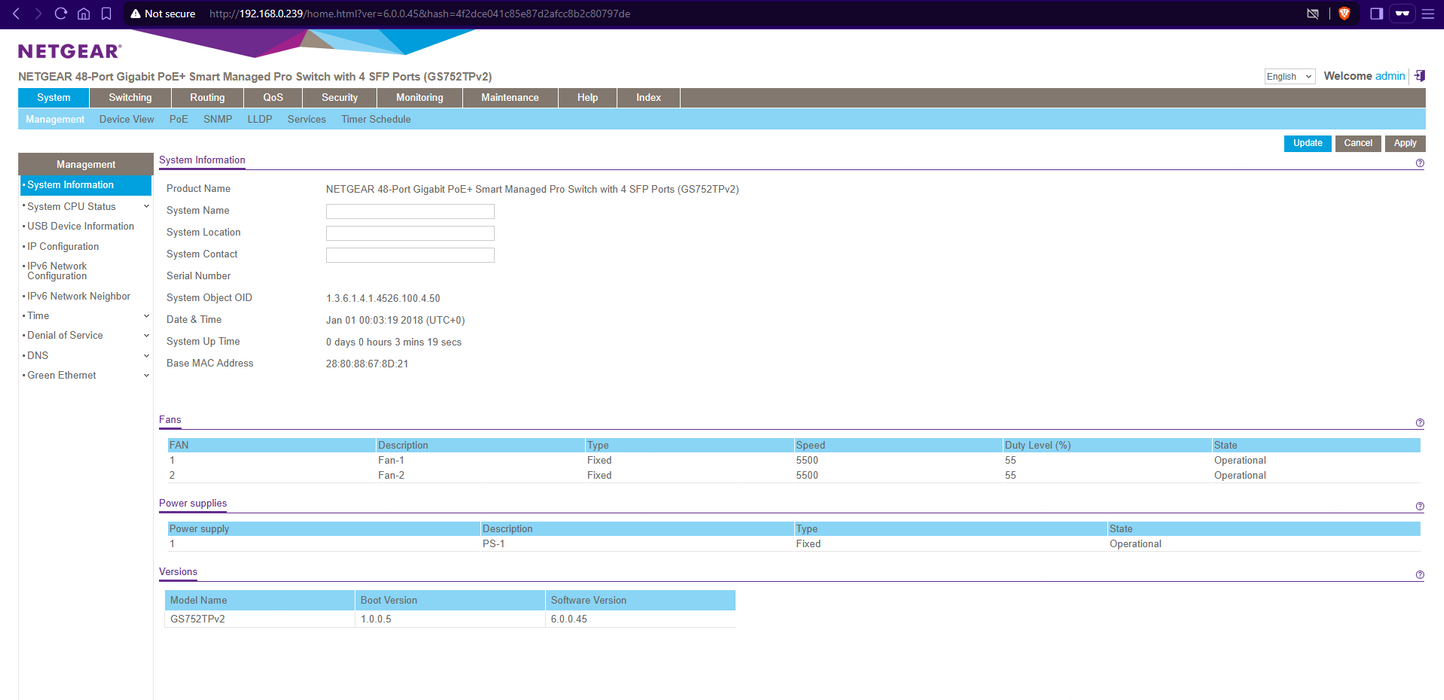Viewport: 1444px width, 700px height.
Task: Open IP Configuration in sidebar
Action: point(63,246)
